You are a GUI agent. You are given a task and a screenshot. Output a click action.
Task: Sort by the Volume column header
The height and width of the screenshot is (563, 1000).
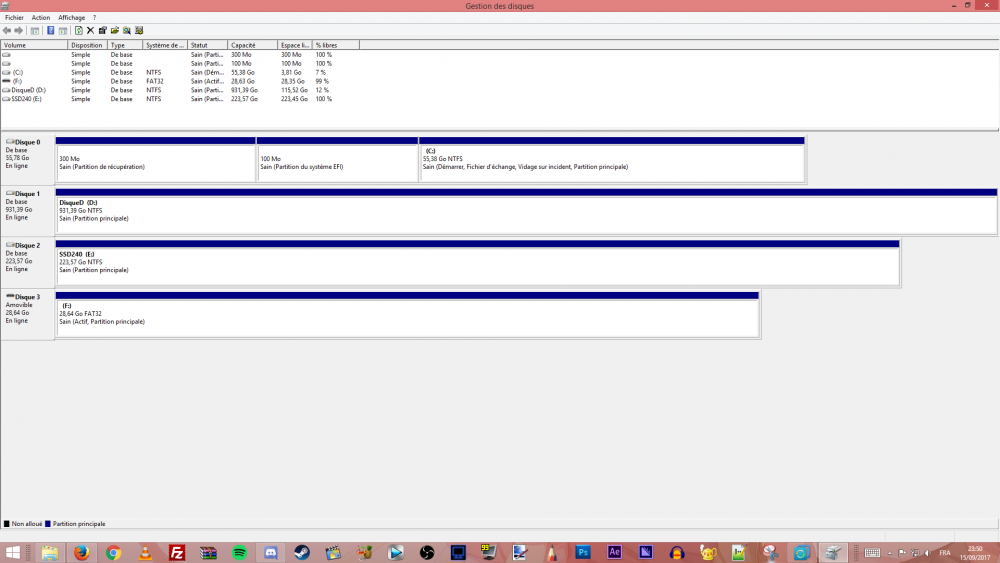click(x=34, y=45)
